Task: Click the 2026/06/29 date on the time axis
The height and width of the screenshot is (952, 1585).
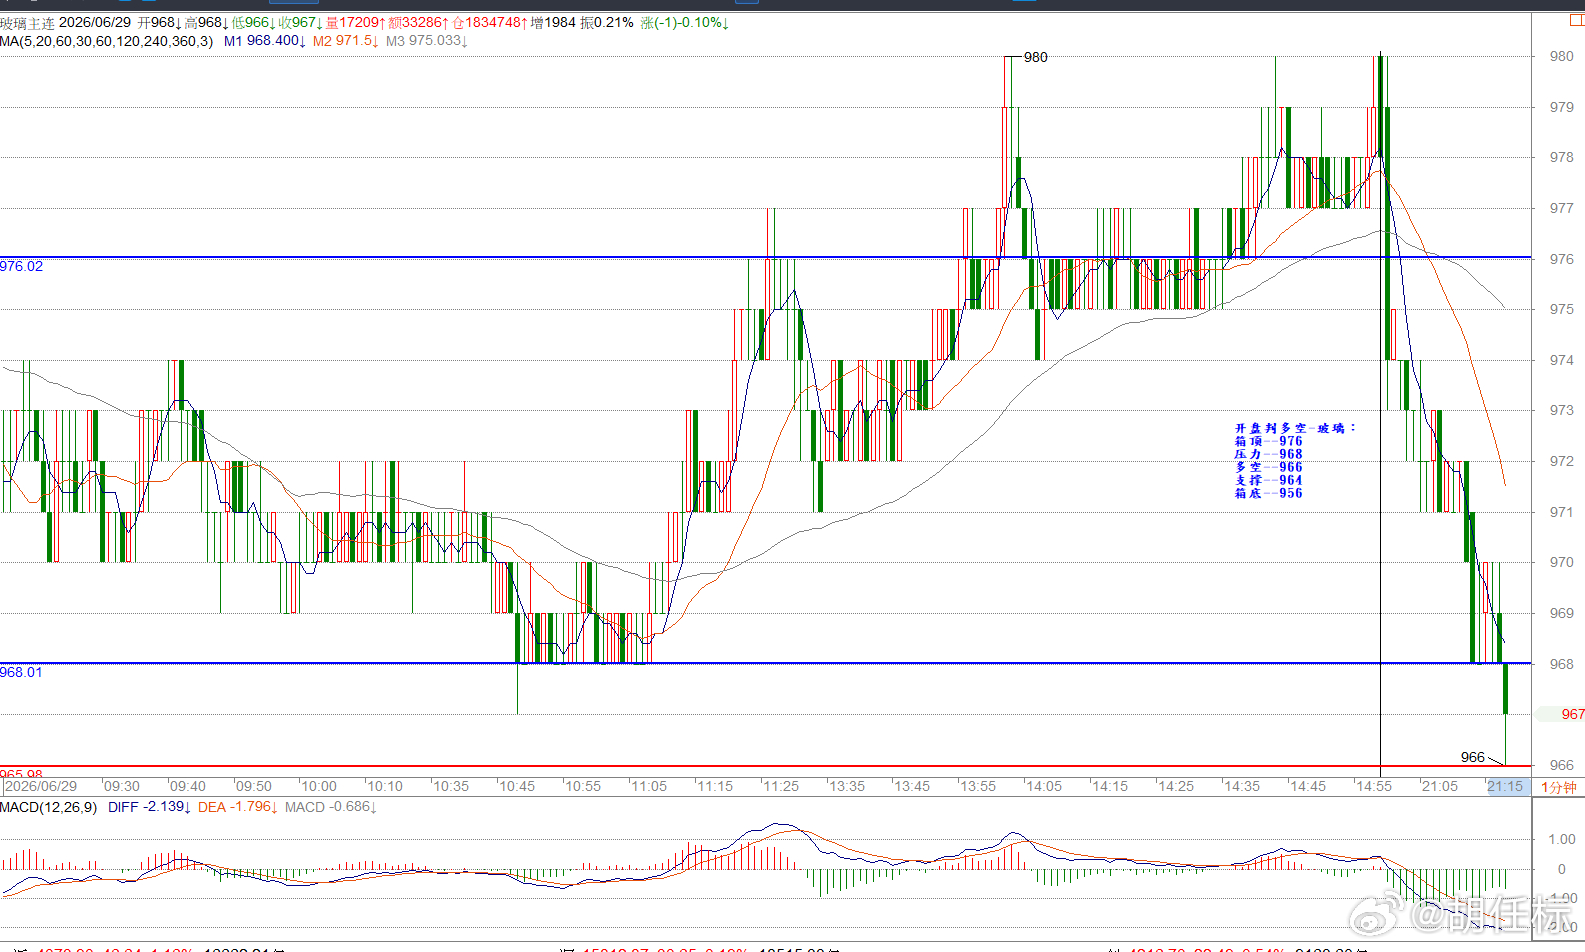Action: point(41,786)
